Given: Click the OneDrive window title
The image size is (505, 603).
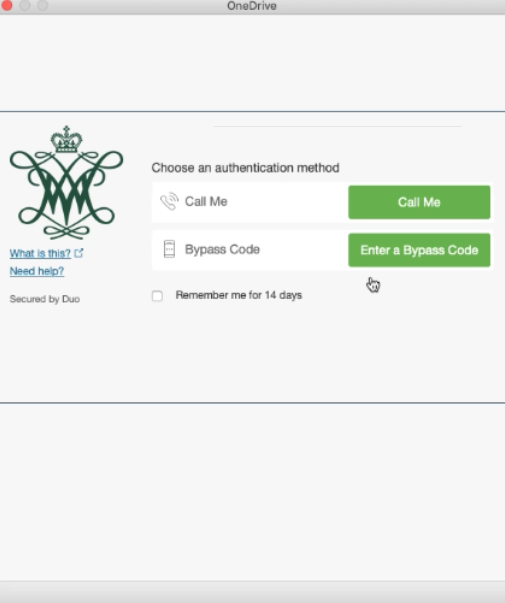Looking at the screenshot, I should point(252,6).
